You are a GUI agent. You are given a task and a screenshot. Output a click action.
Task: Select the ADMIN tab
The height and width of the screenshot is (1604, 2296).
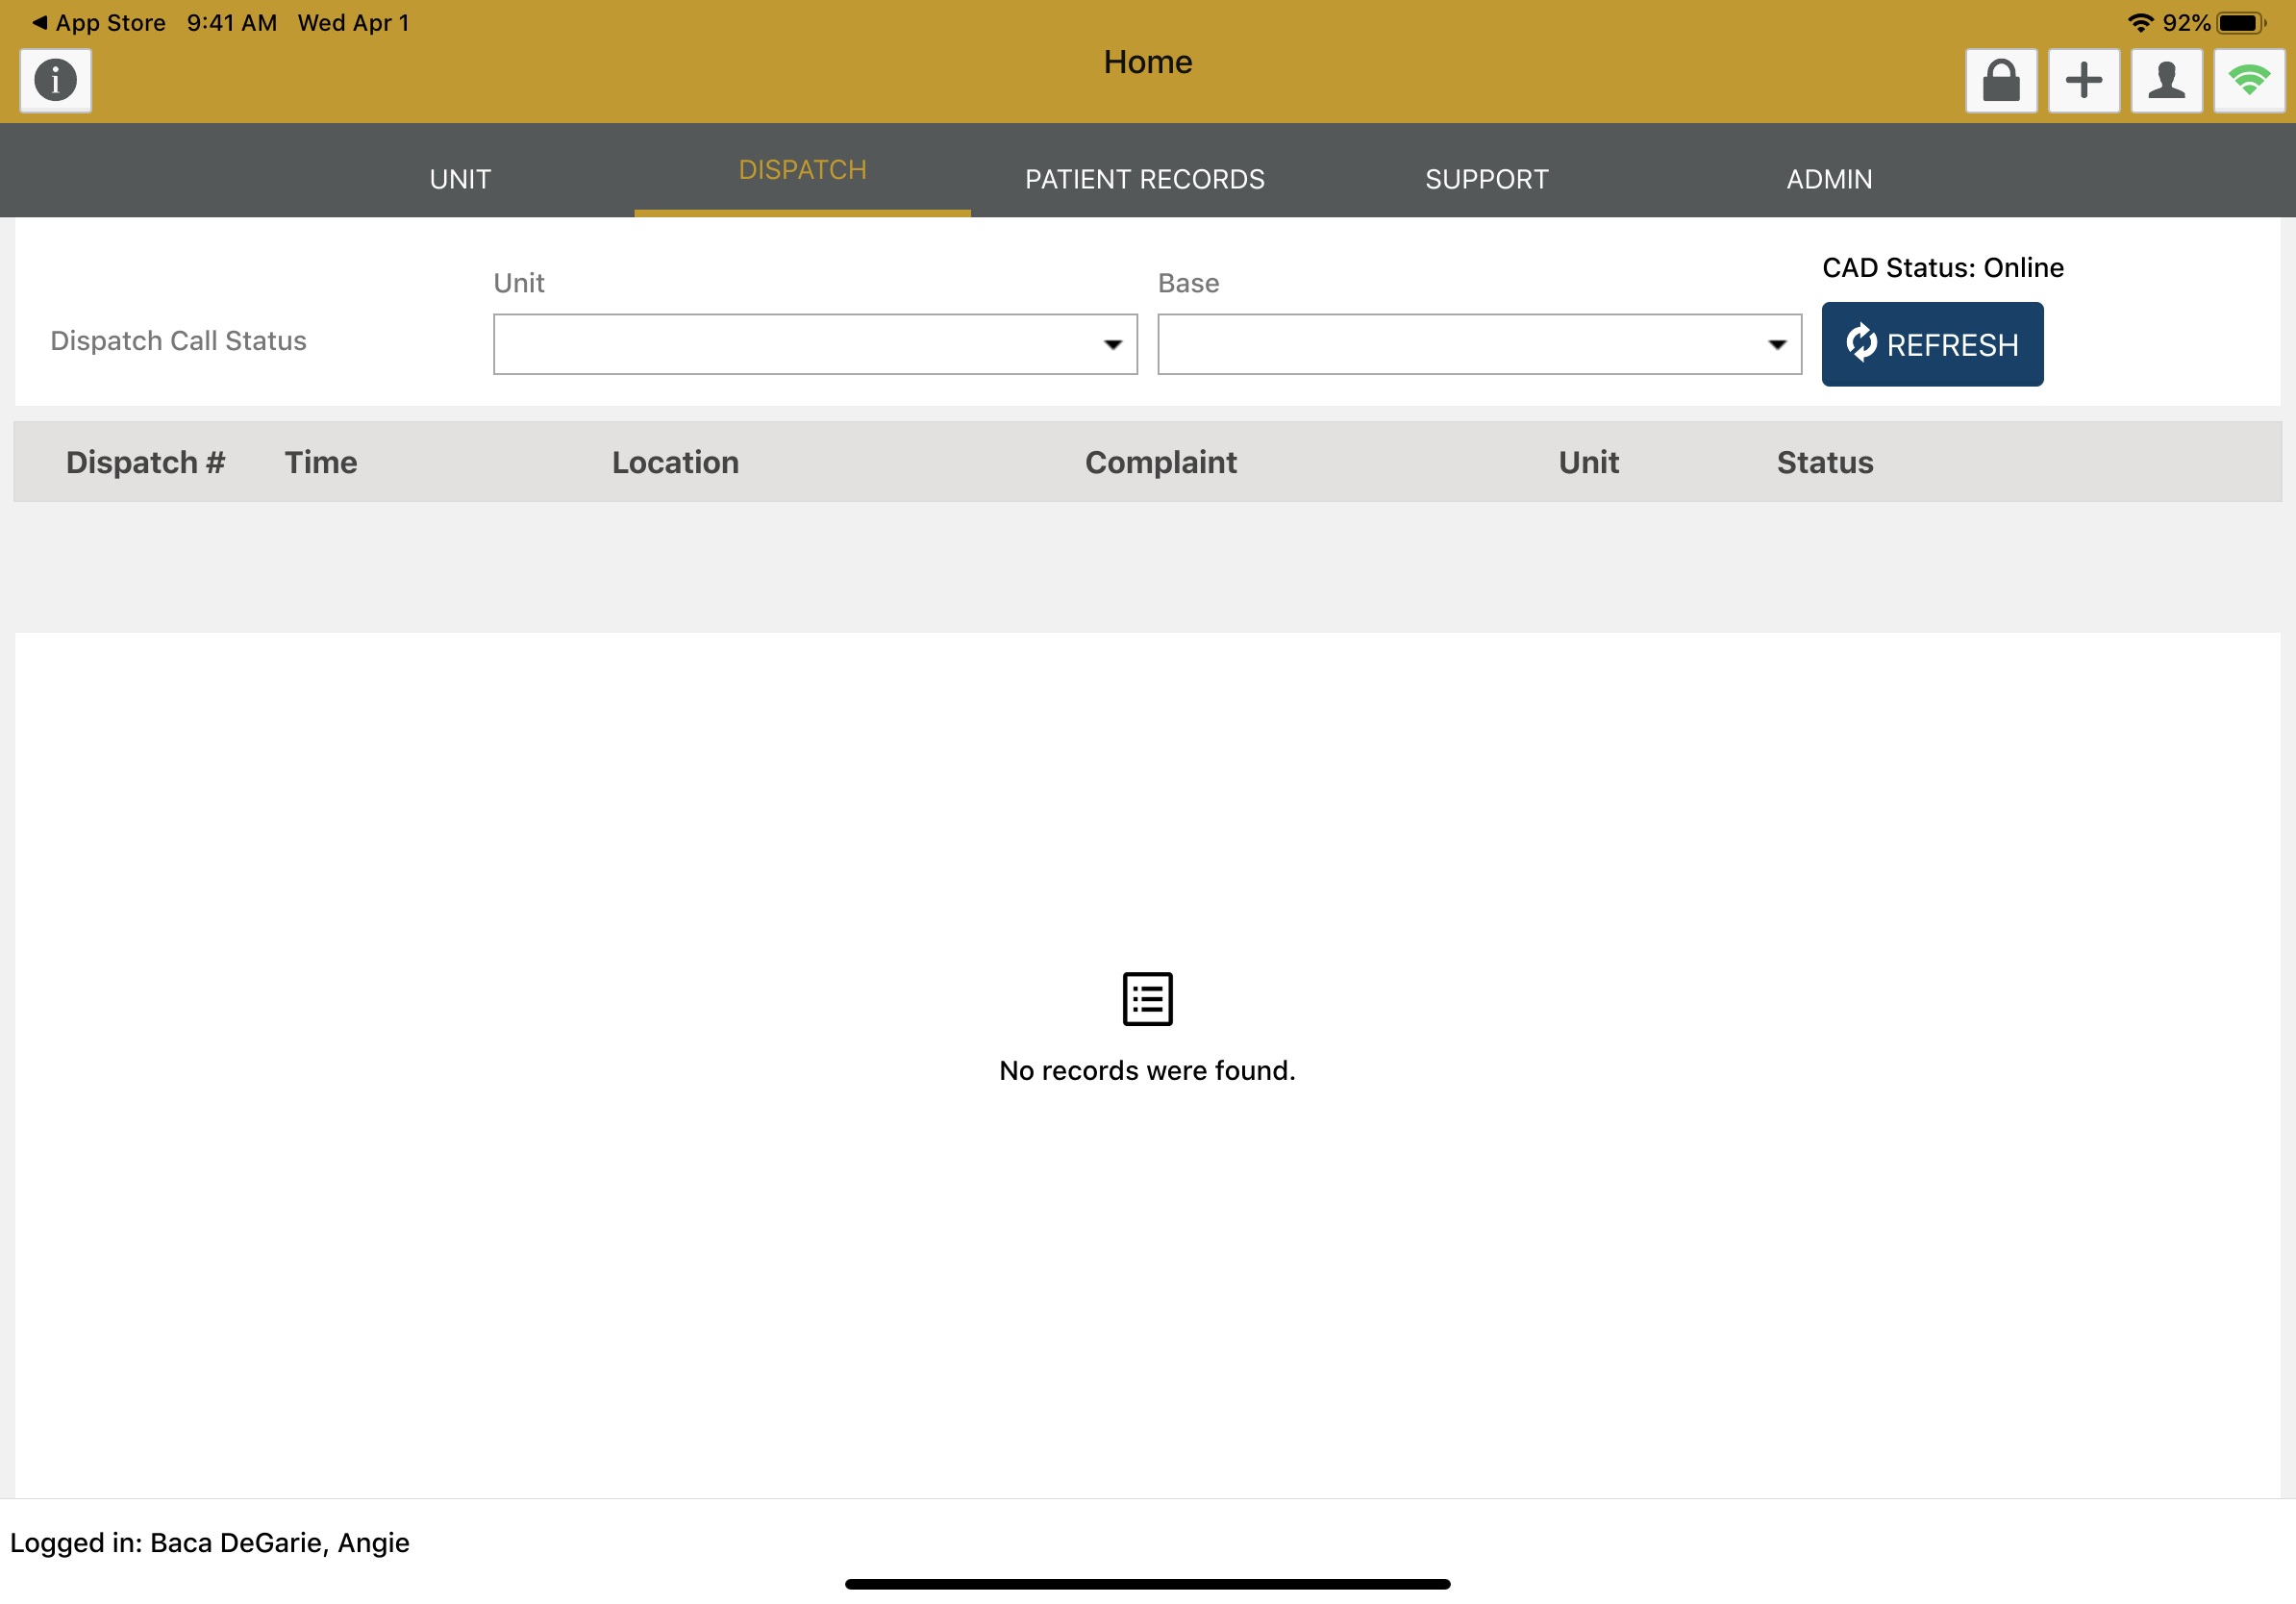click(x=1829, y=179)
